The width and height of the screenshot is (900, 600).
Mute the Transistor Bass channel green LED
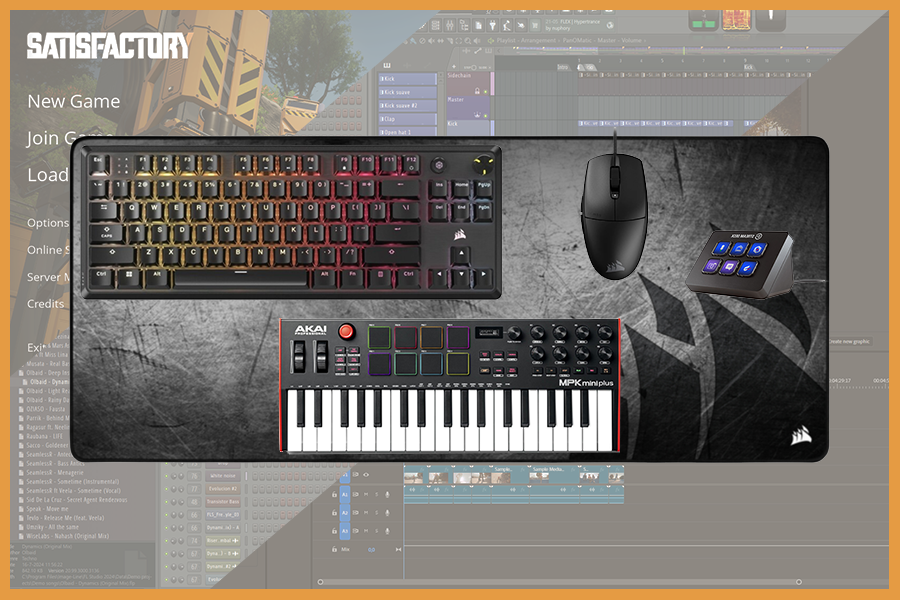(167, 502)
